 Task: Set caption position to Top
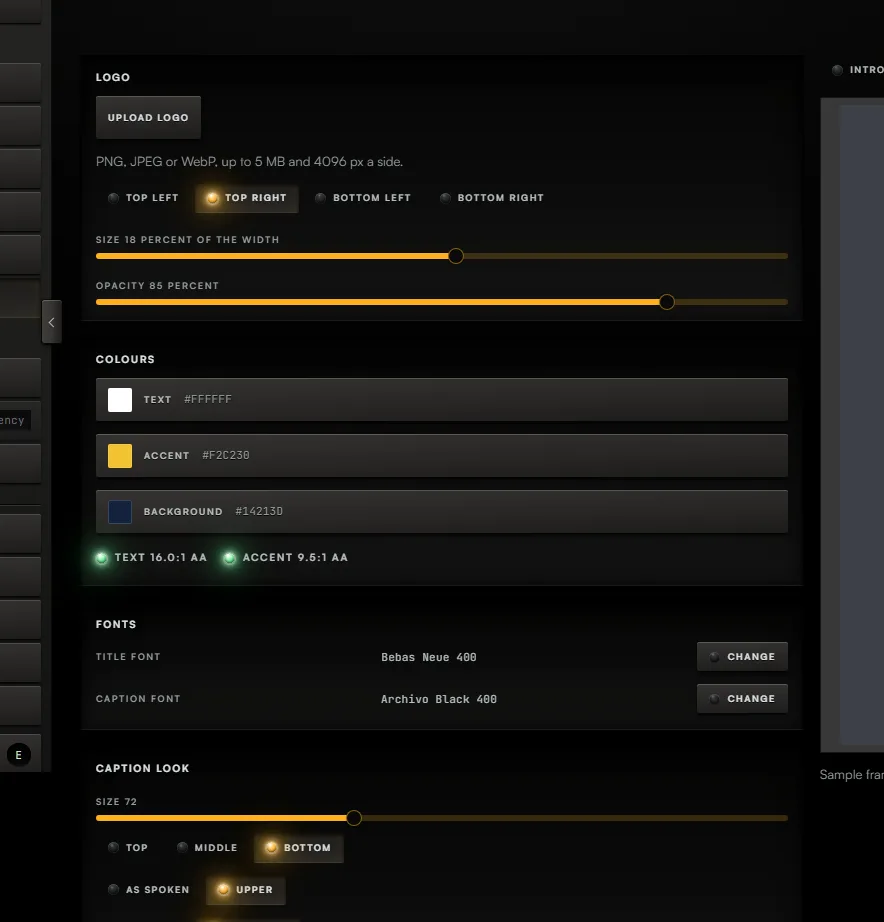(128, 848)
